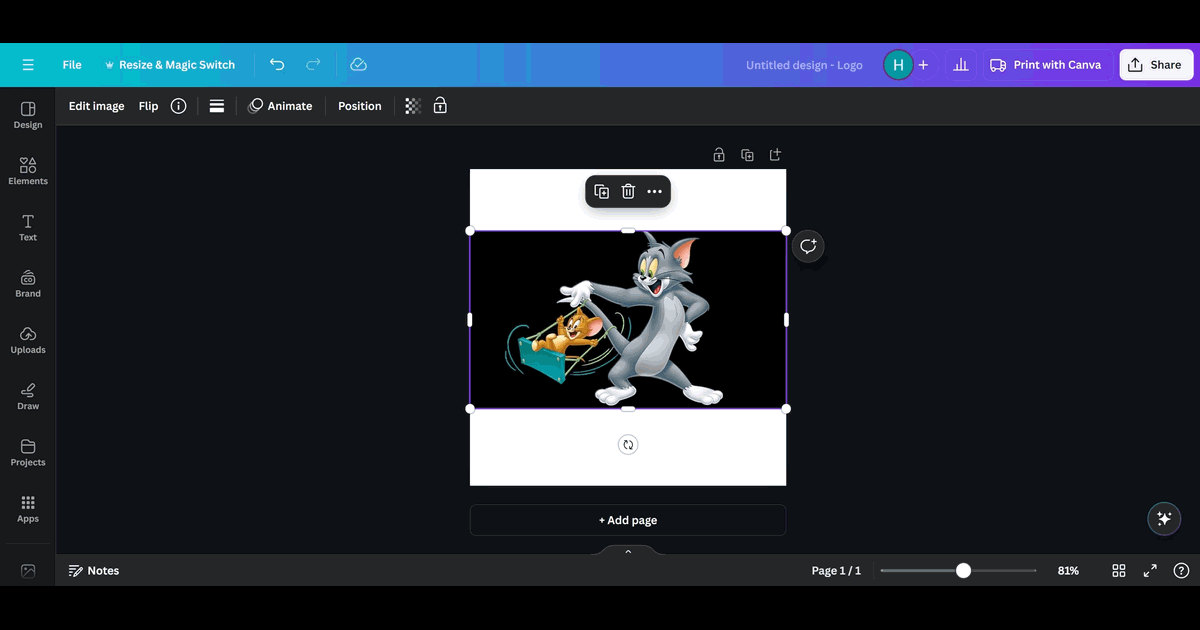Check cloud save status icon
This screenshot has width=1200, height=630.
pos(358,65)
